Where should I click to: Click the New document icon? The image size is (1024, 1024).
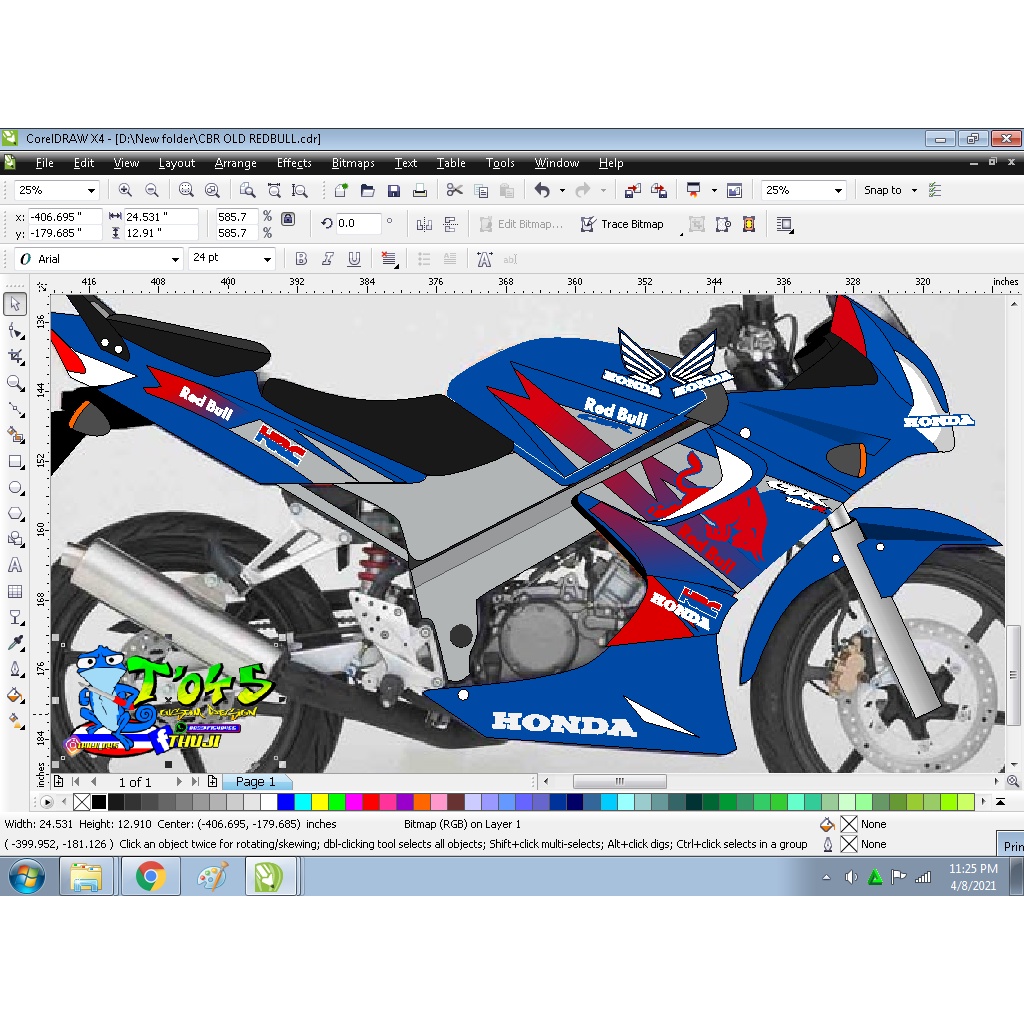click(341, 190)
